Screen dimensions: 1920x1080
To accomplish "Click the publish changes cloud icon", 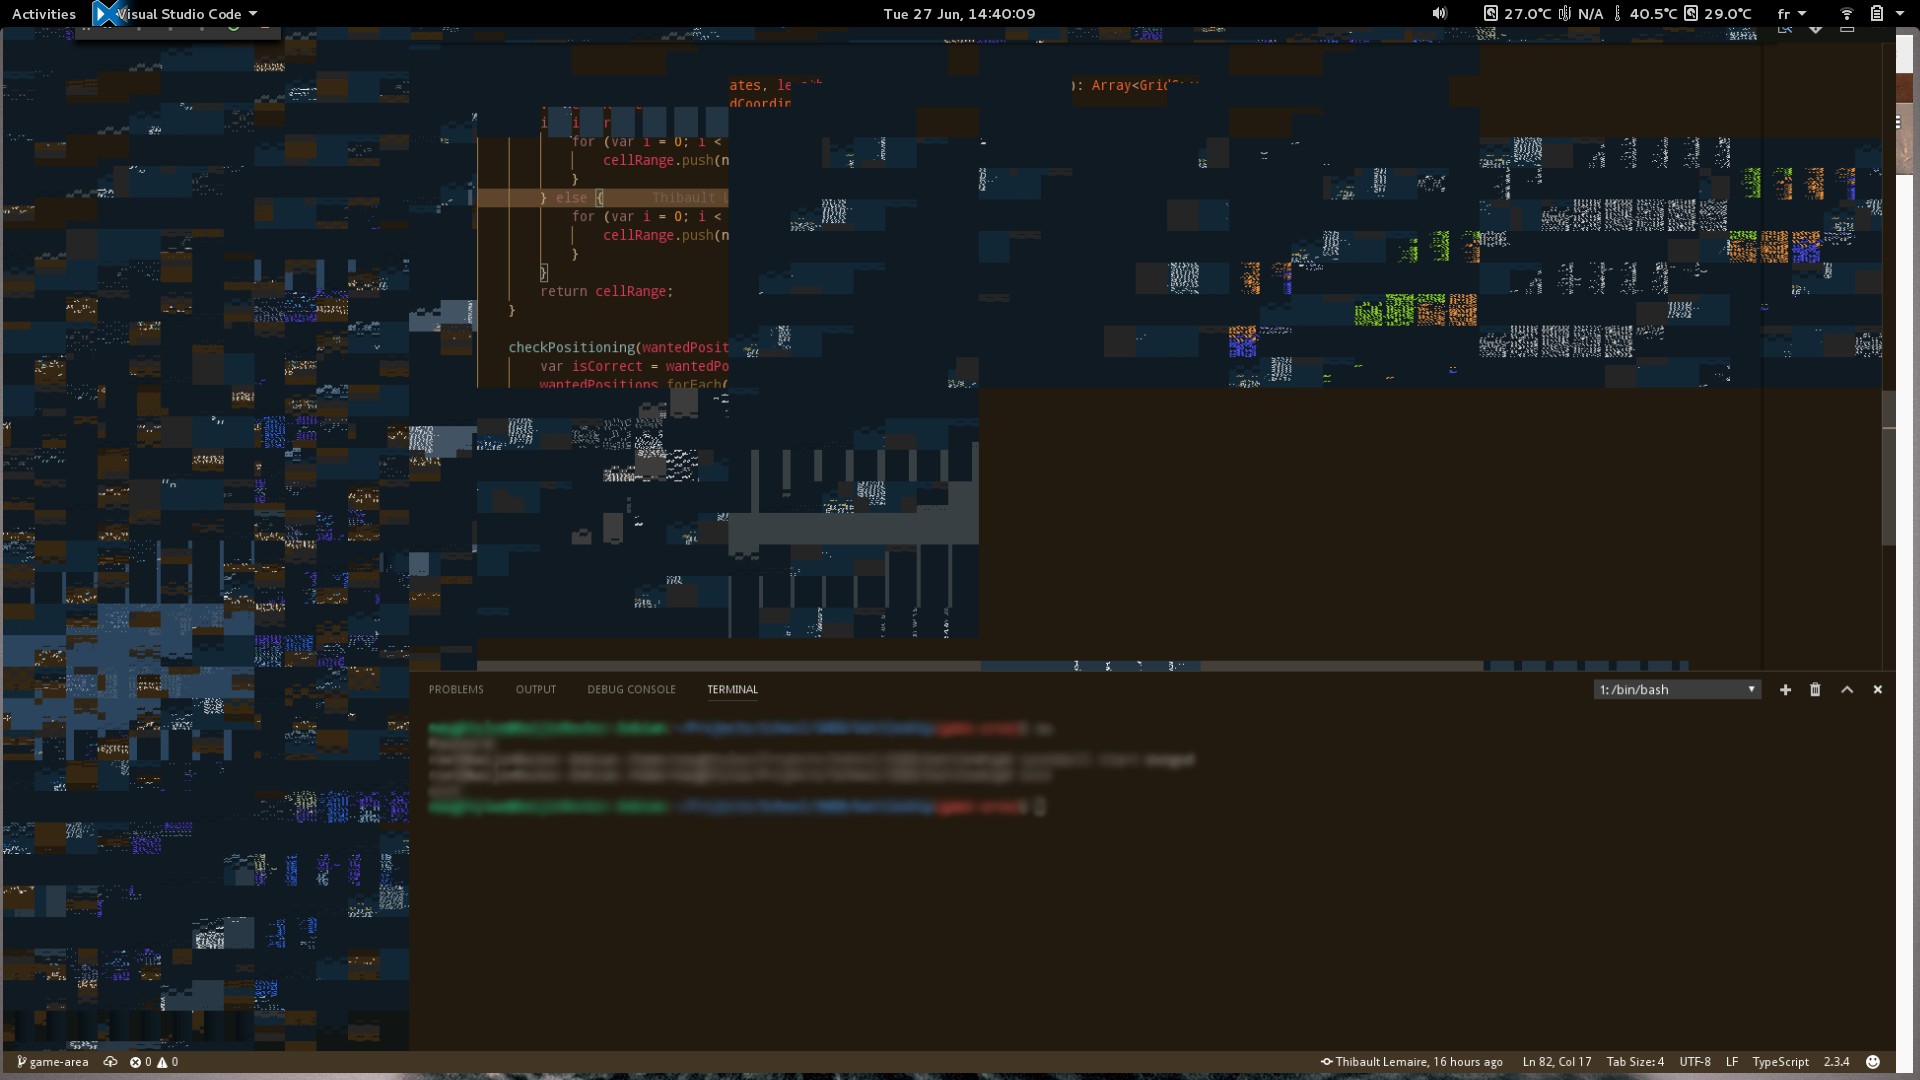I will coord(111,1062).
